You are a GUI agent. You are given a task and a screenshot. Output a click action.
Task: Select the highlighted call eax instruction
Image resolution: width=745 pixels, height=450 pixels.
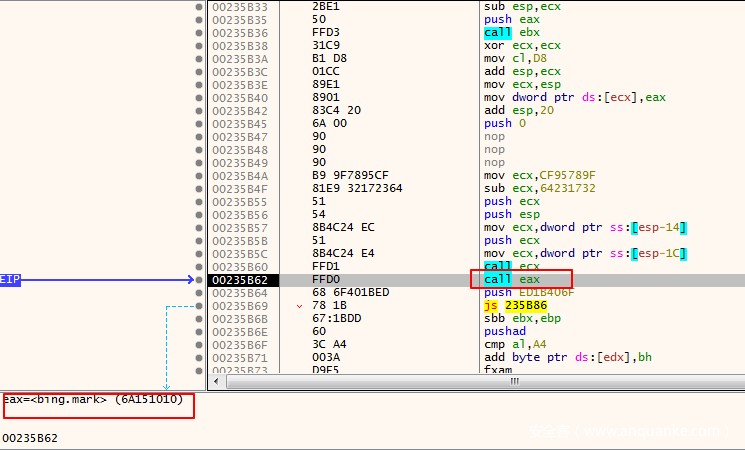click(505, 280)
